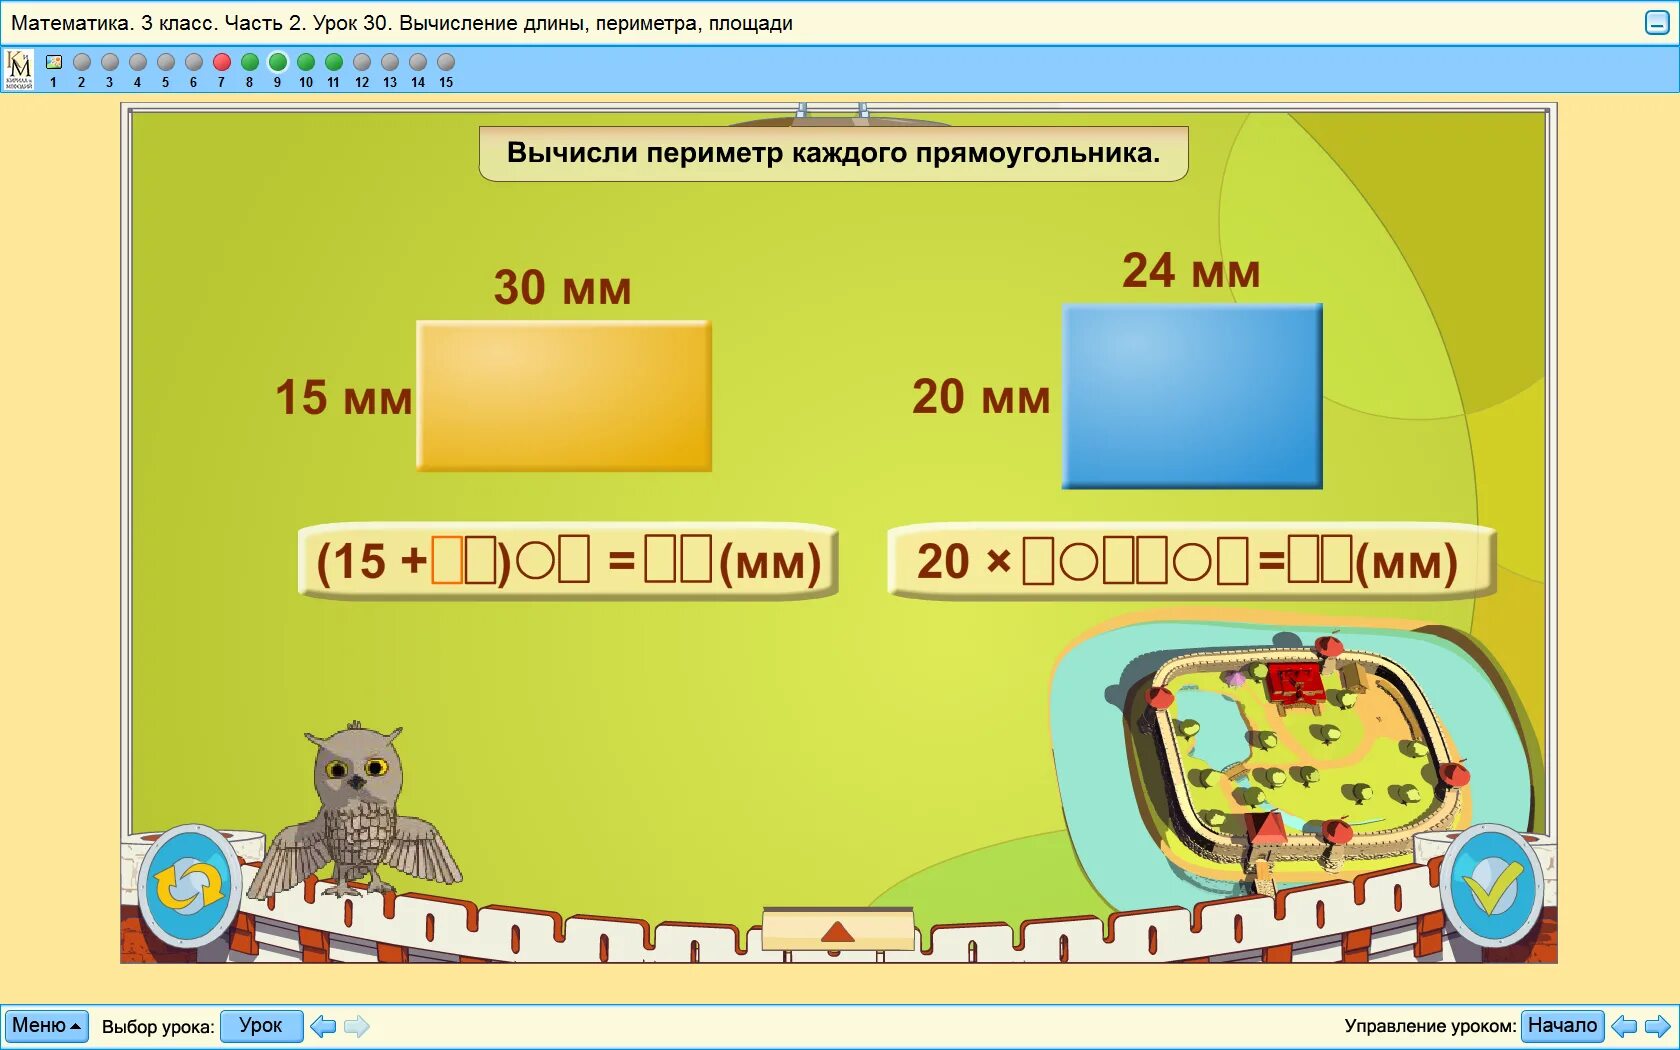Jump to slide 3 dot
Image resolution: width=1680 pixels, height=1050 pixels.
[110, 62]
